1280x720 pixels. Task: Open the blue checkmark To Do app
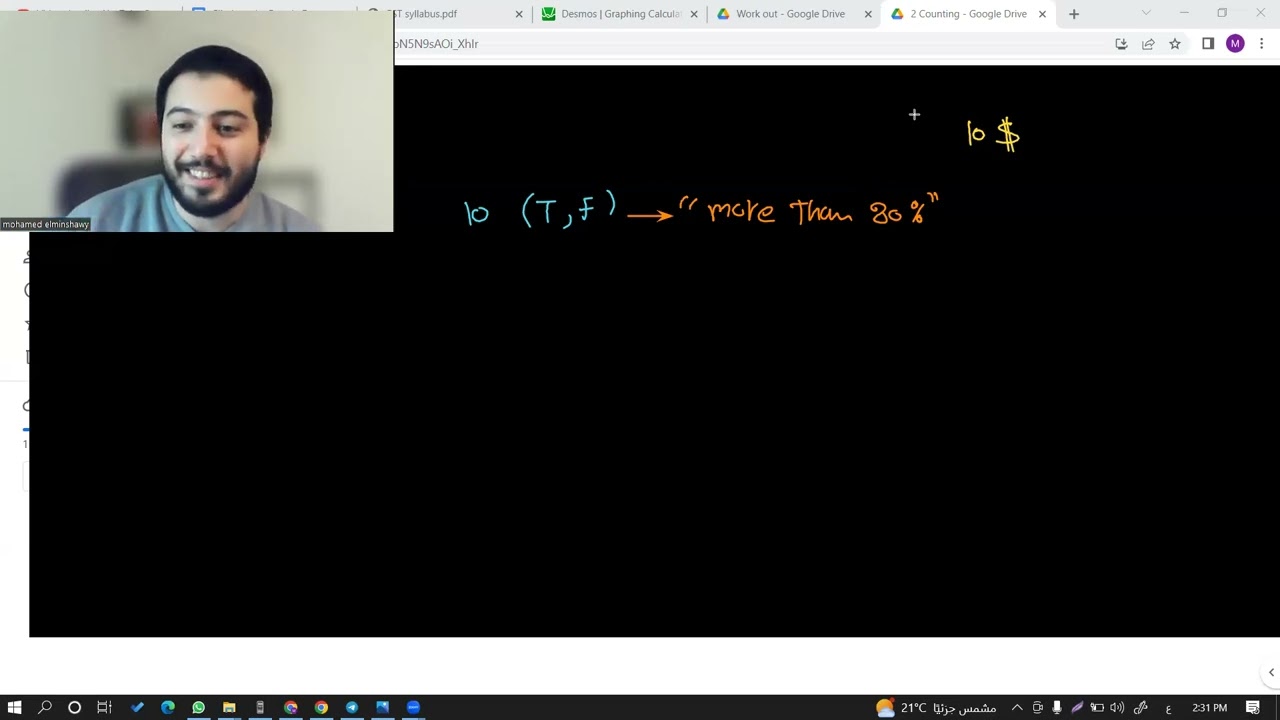(137, 708)
